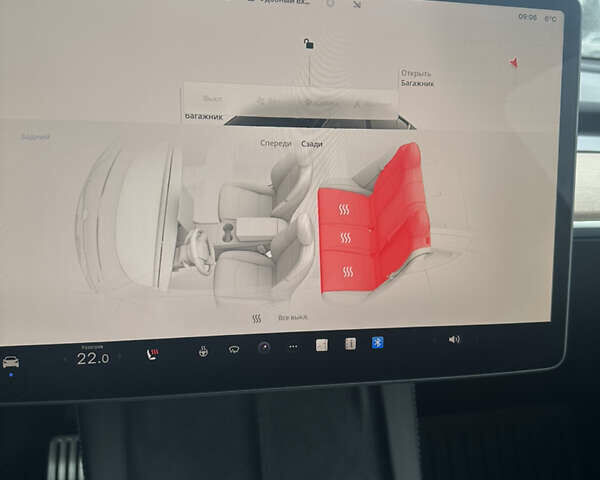Tap the heated steering wheel icon
Viewport: 600px width, 480px height.
tap(203, 351)
